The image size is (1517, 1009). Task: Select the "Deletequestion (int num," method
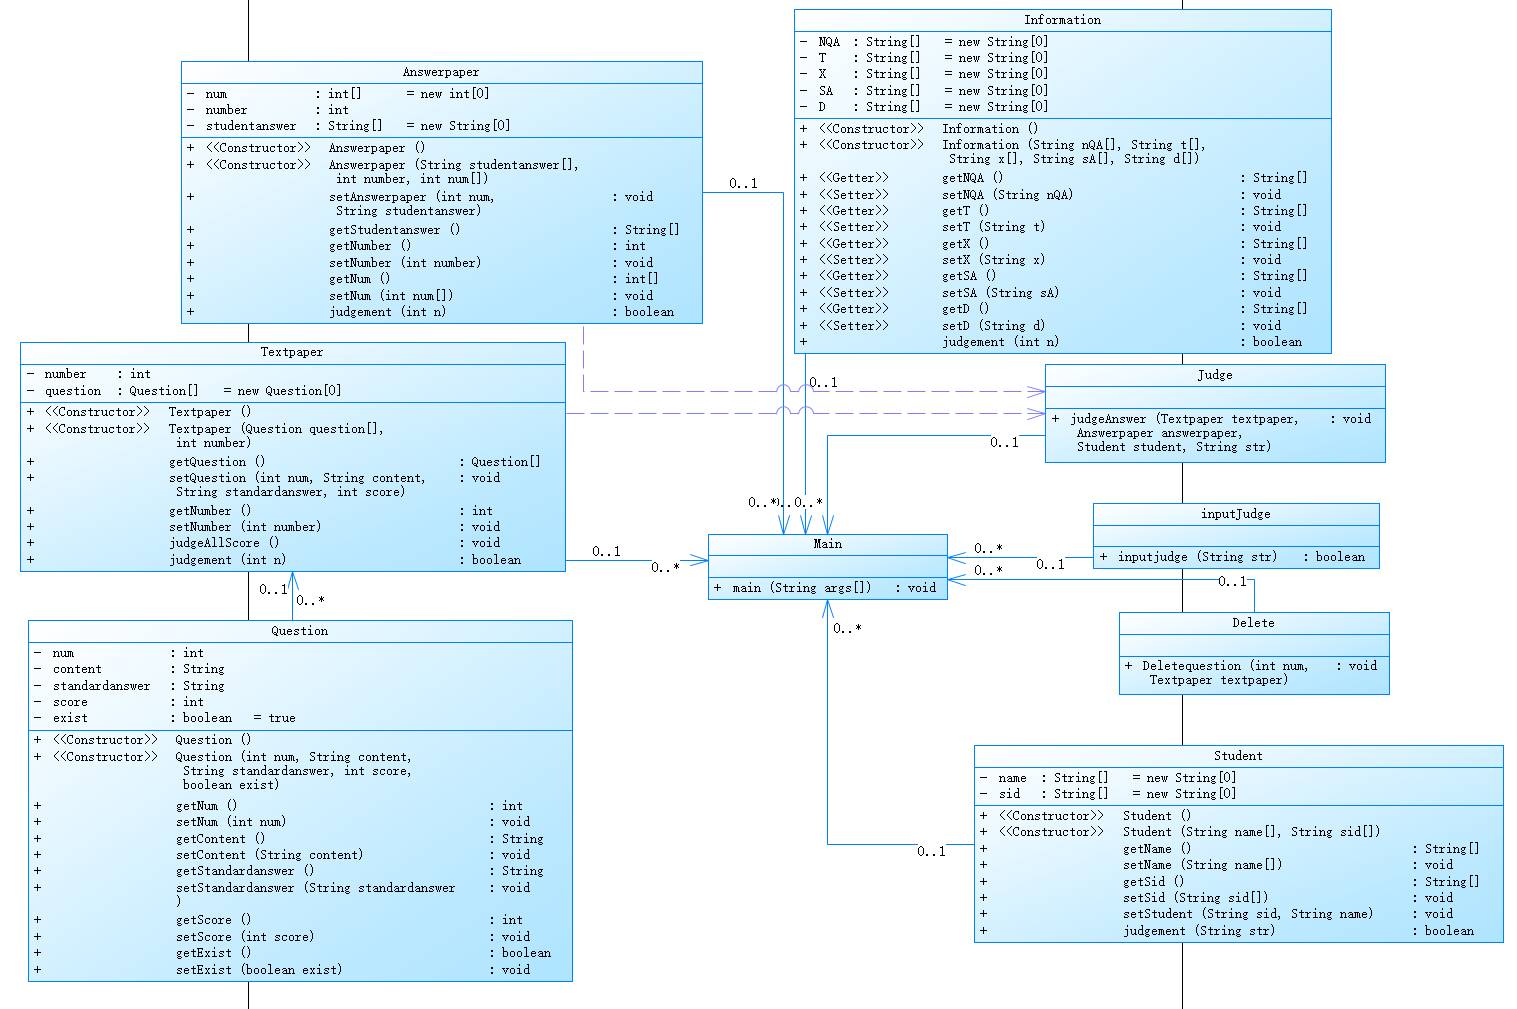click(x=1225, y=666)
